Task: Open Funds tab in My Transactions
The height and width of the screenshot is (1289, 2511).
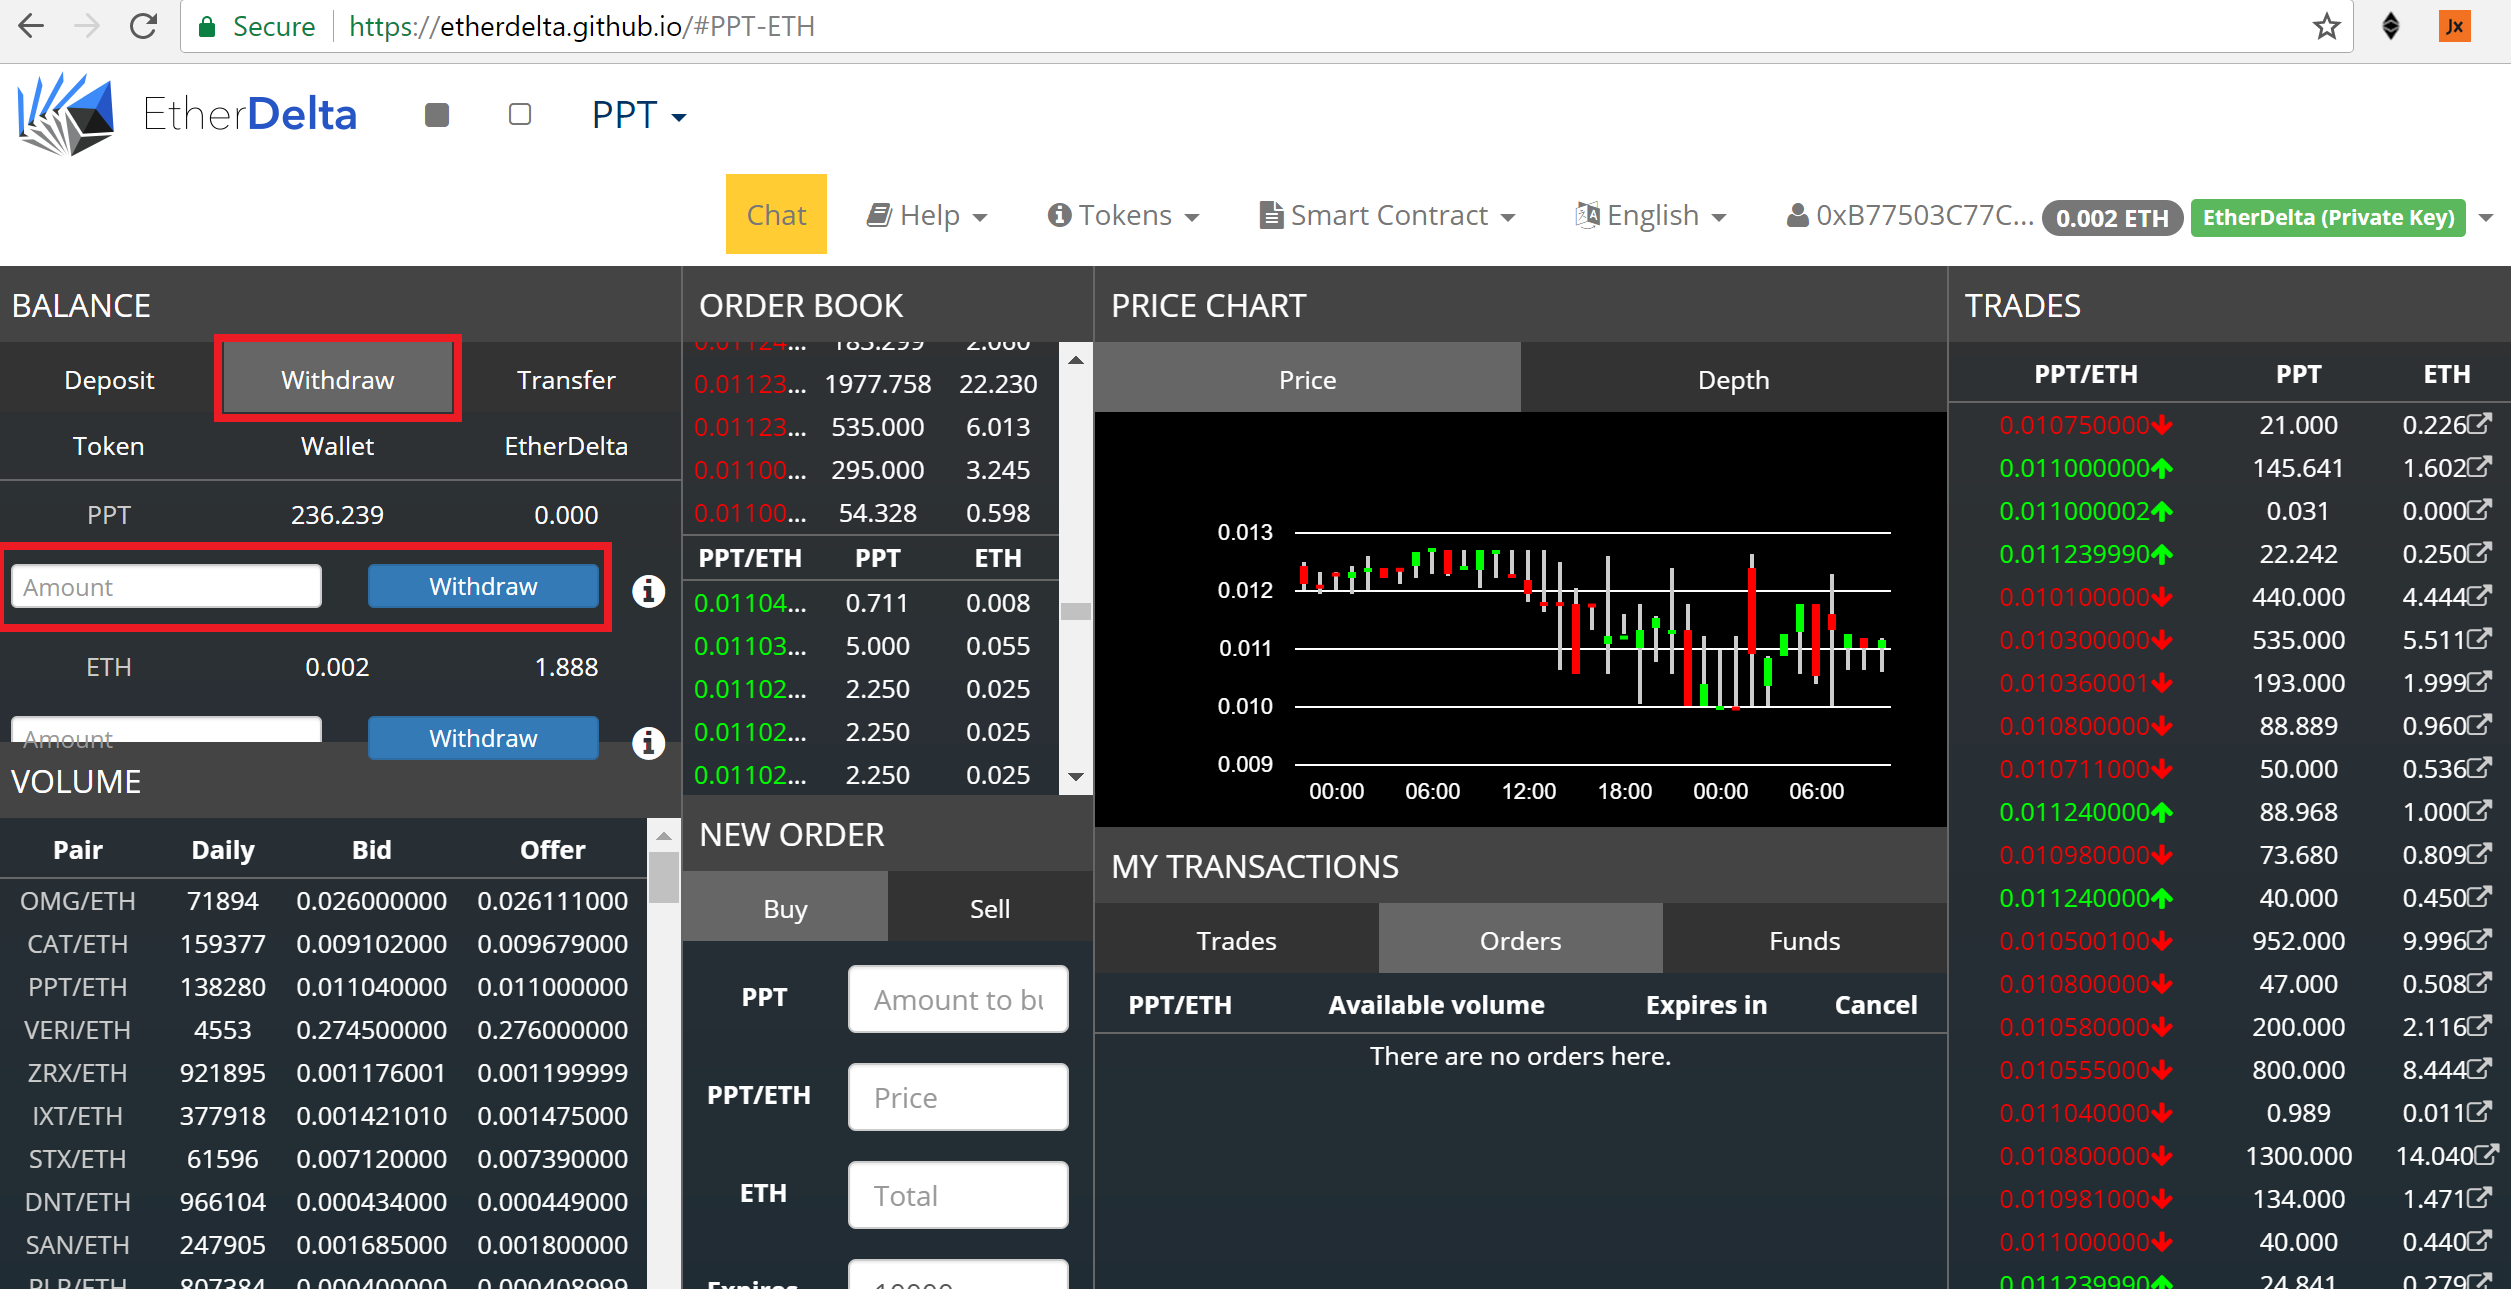Action: 1804,941
